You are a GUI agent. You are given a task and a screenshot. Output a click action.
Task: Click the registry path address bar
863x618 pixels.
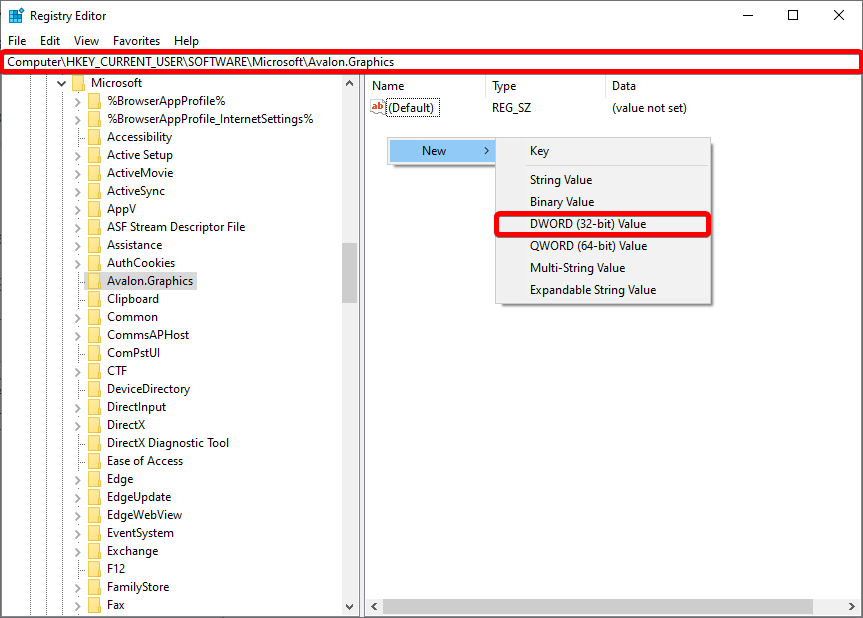[x=430, y=62]
